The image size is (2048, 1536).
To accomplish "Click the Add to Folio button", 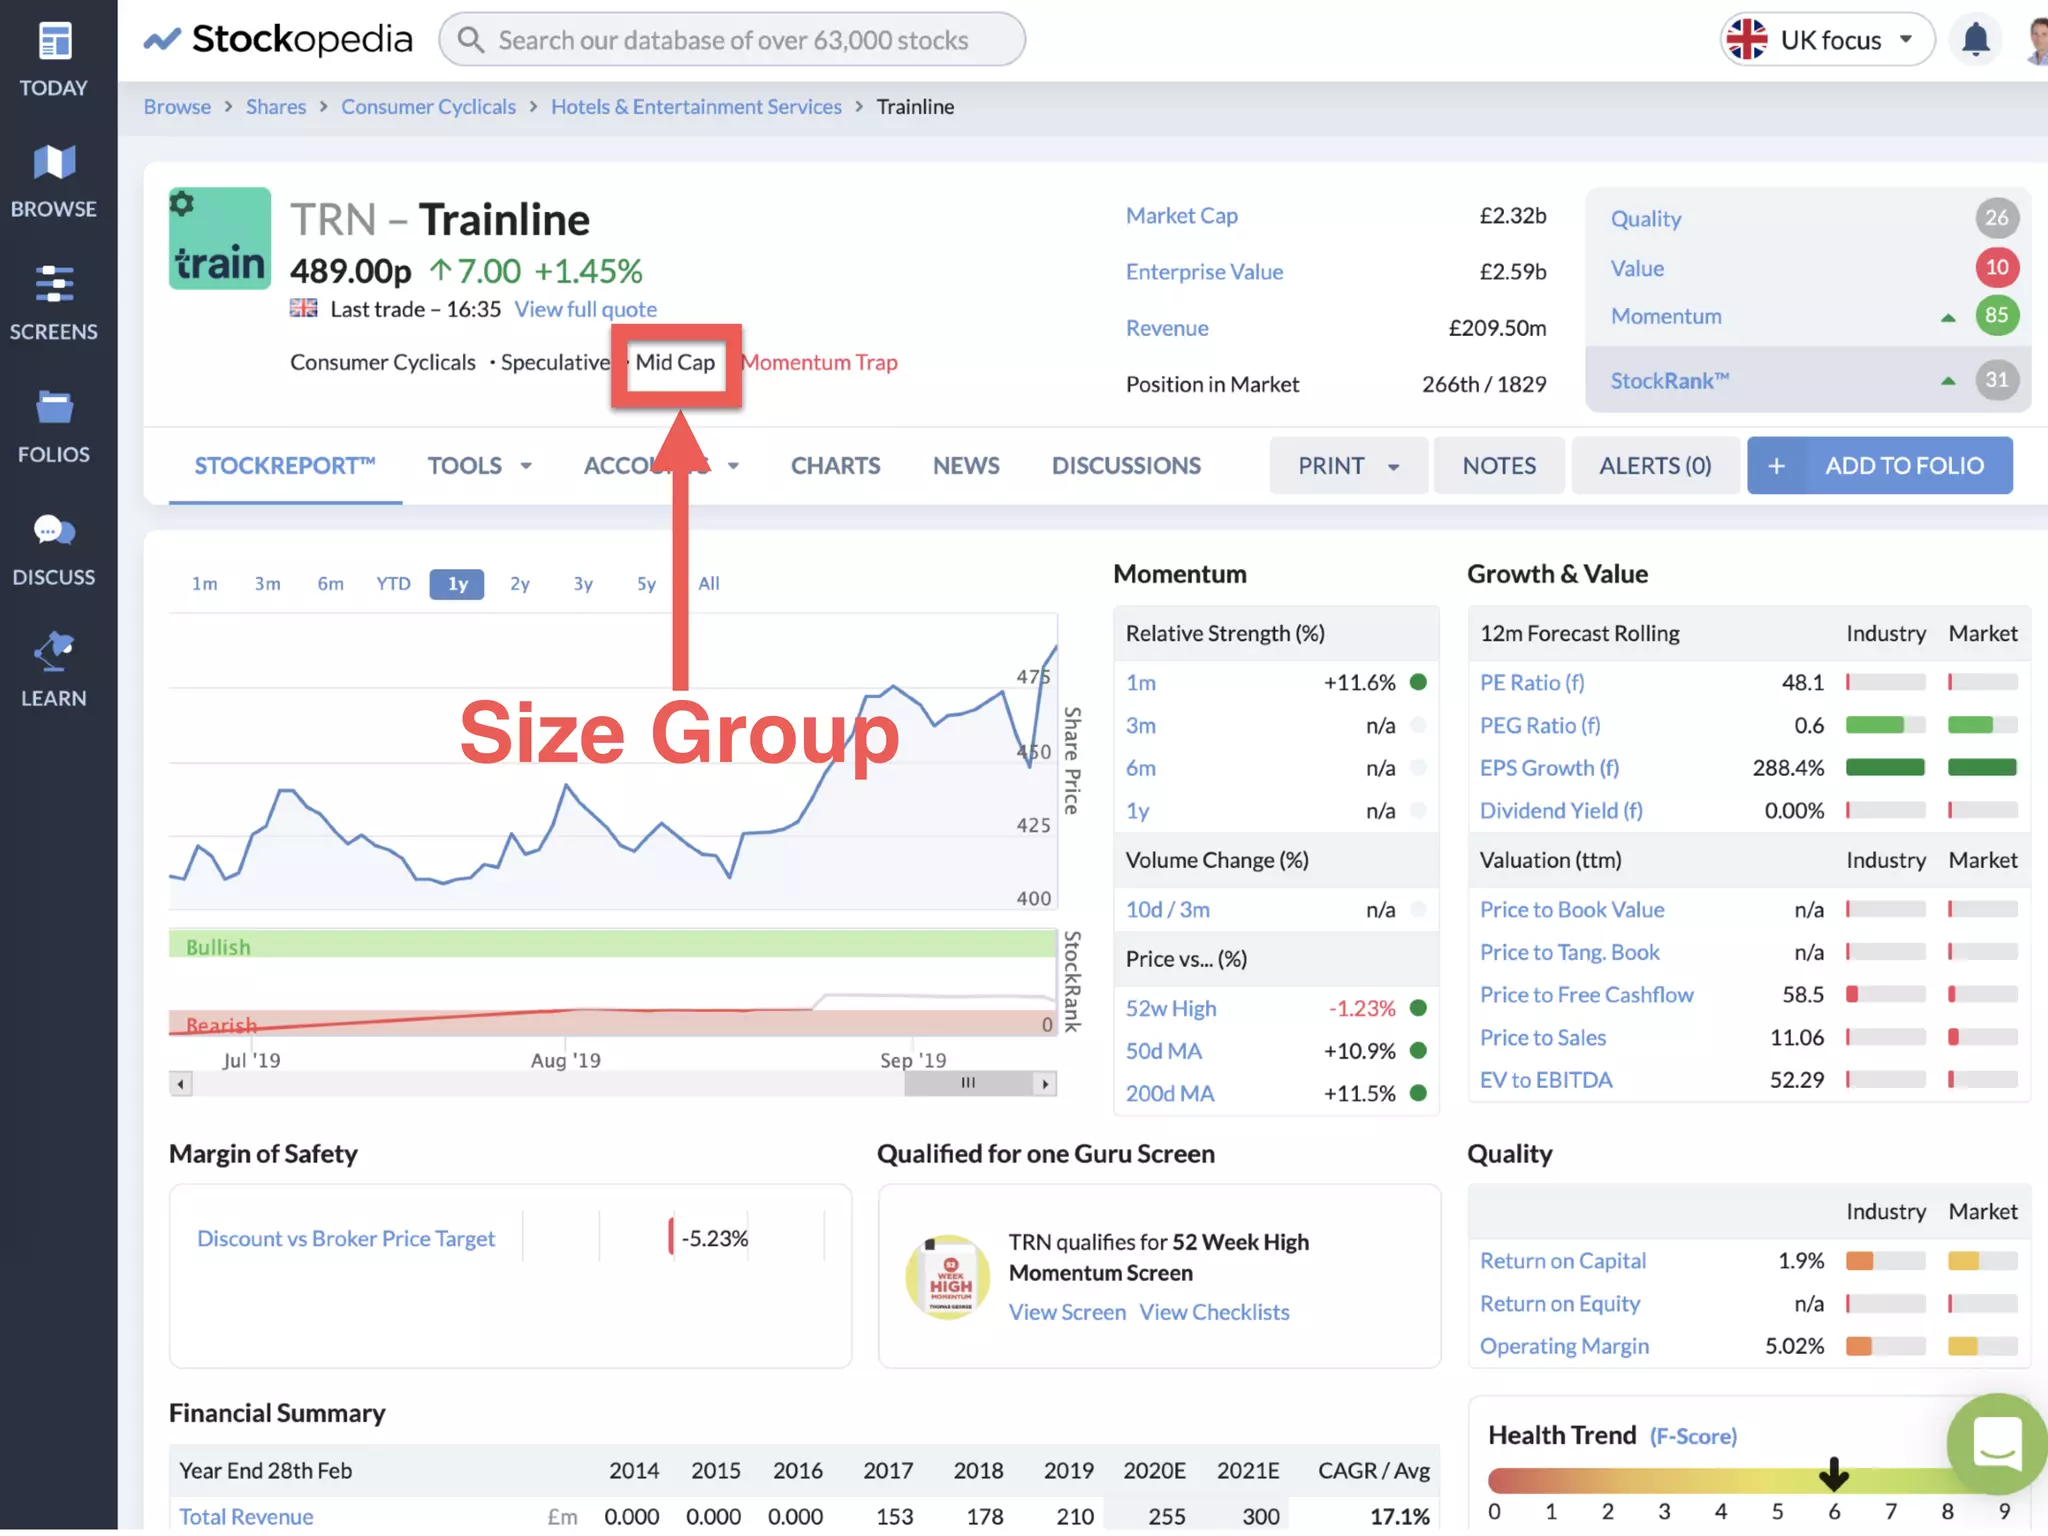I will click(x=1879, y=466).
